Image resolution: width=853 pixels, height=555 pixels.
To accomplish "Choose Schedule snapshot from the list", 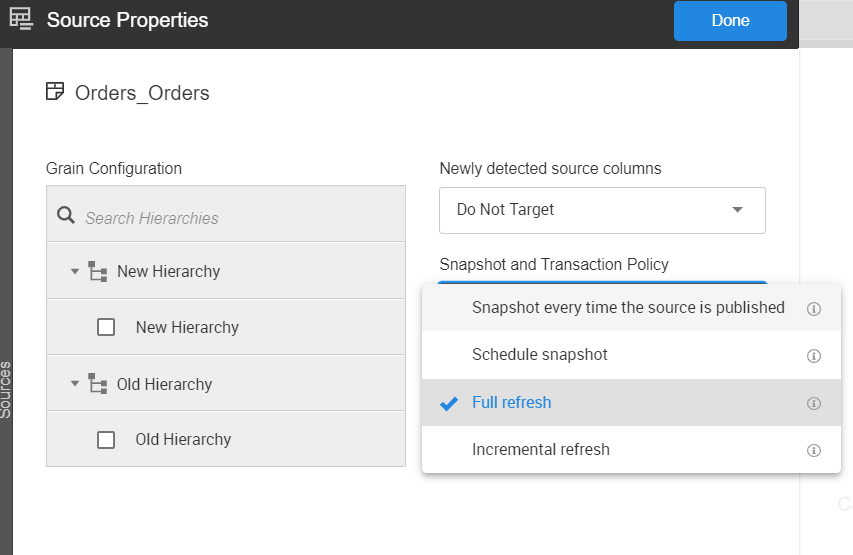I will [540, 355].
